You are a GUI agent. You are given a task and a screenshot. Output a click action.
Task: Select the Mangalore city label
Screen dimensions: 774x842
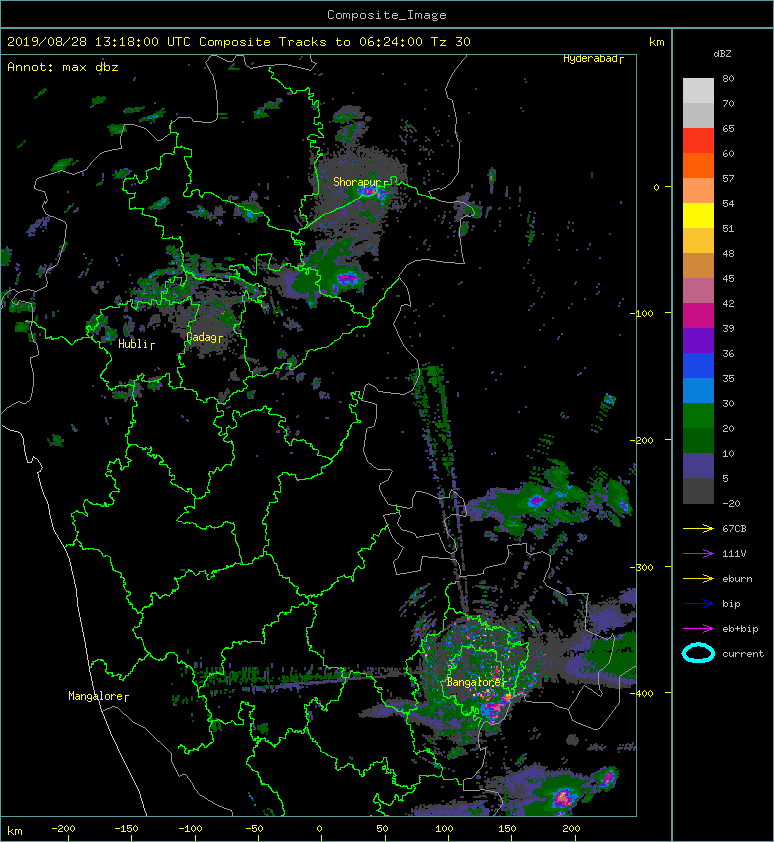[x=96, y=696]
